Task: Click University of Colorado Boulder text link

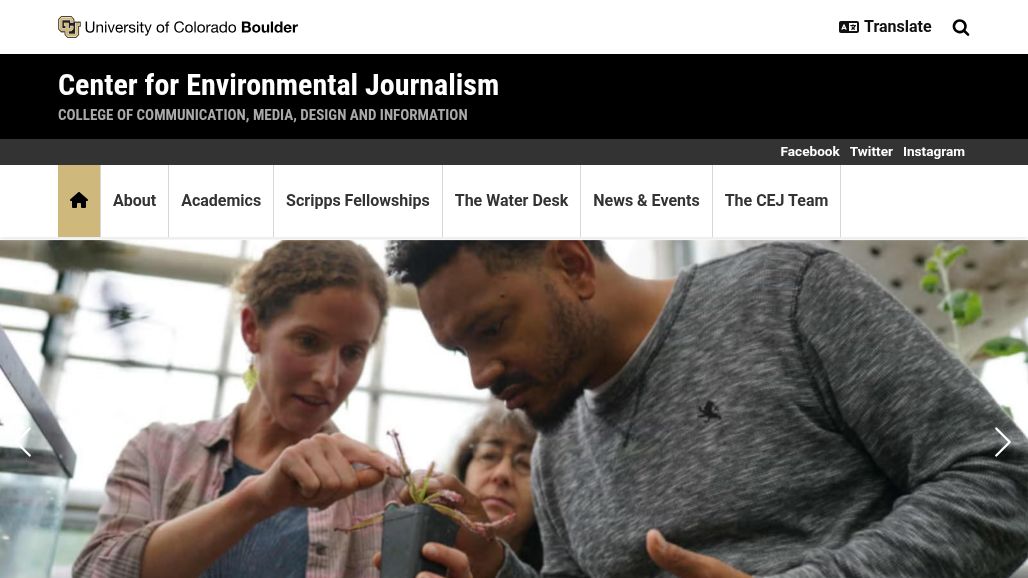Action: coord(191,28)
